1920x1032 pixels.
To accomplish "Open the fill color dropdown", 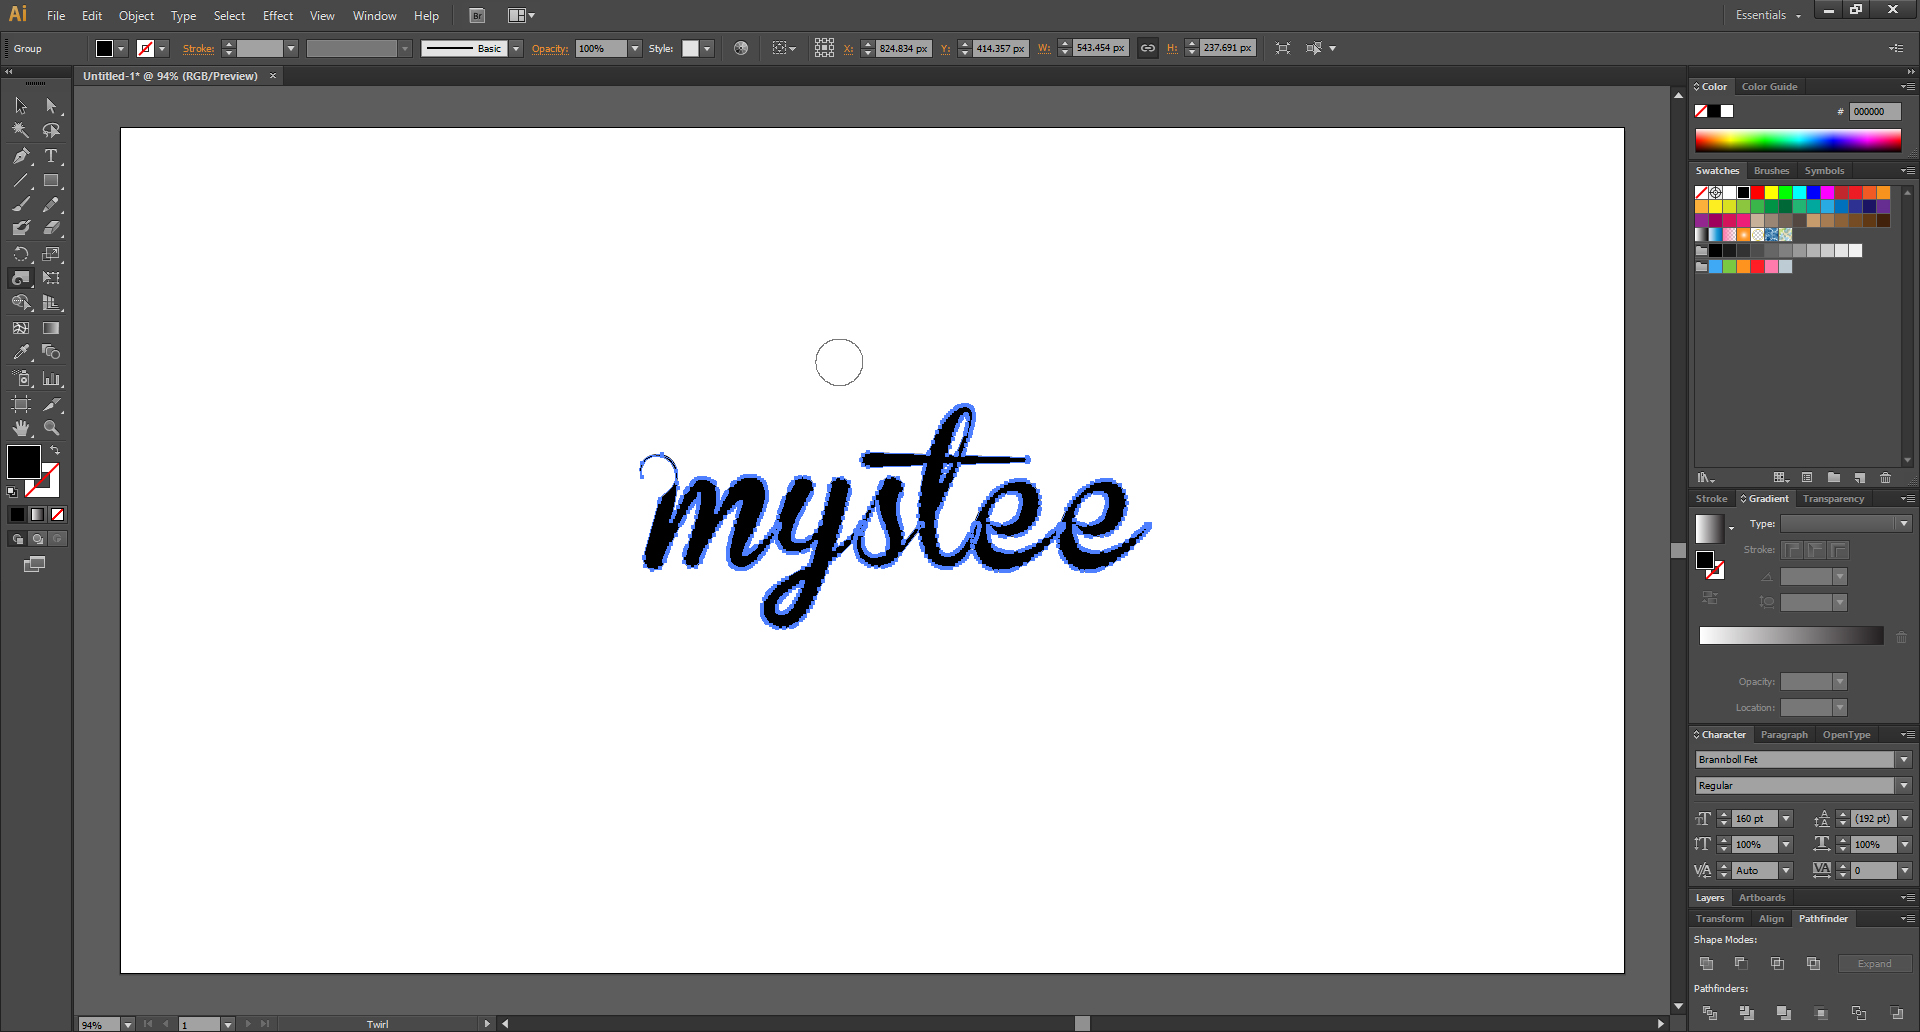I will click(121, 48).
